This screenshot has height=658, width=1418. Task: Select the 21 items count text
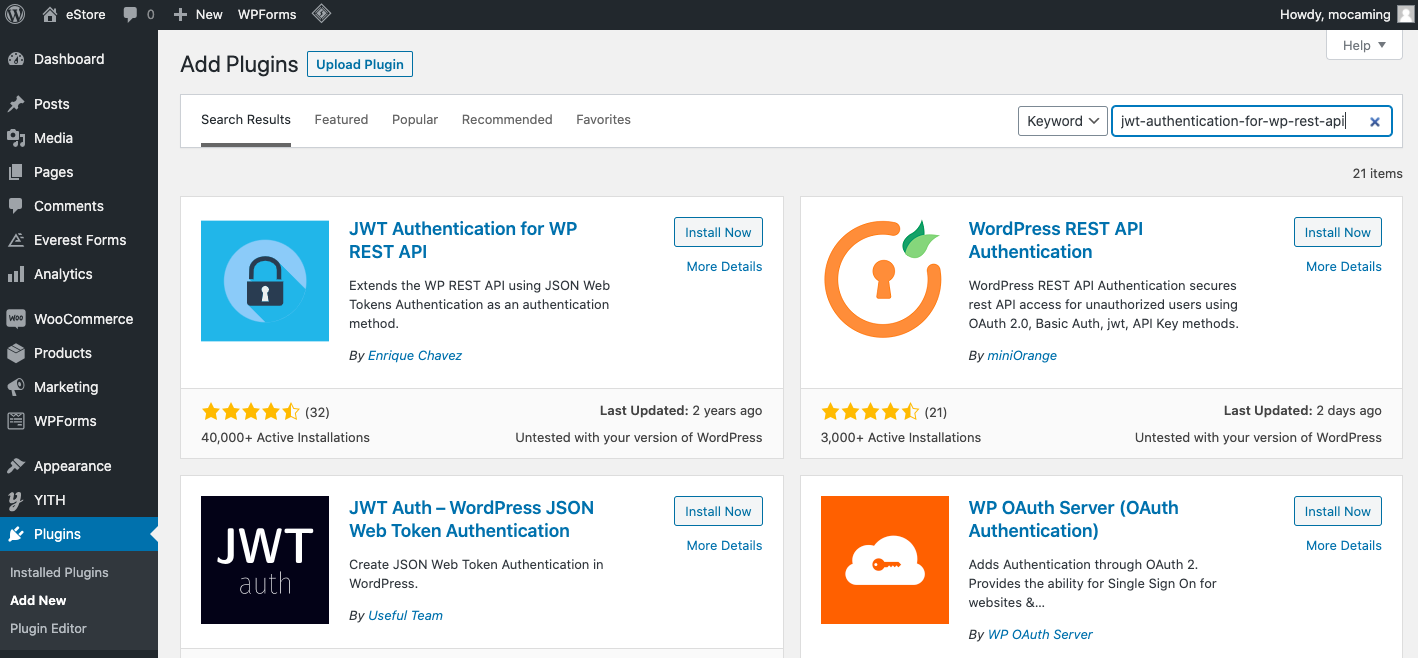1377,173
